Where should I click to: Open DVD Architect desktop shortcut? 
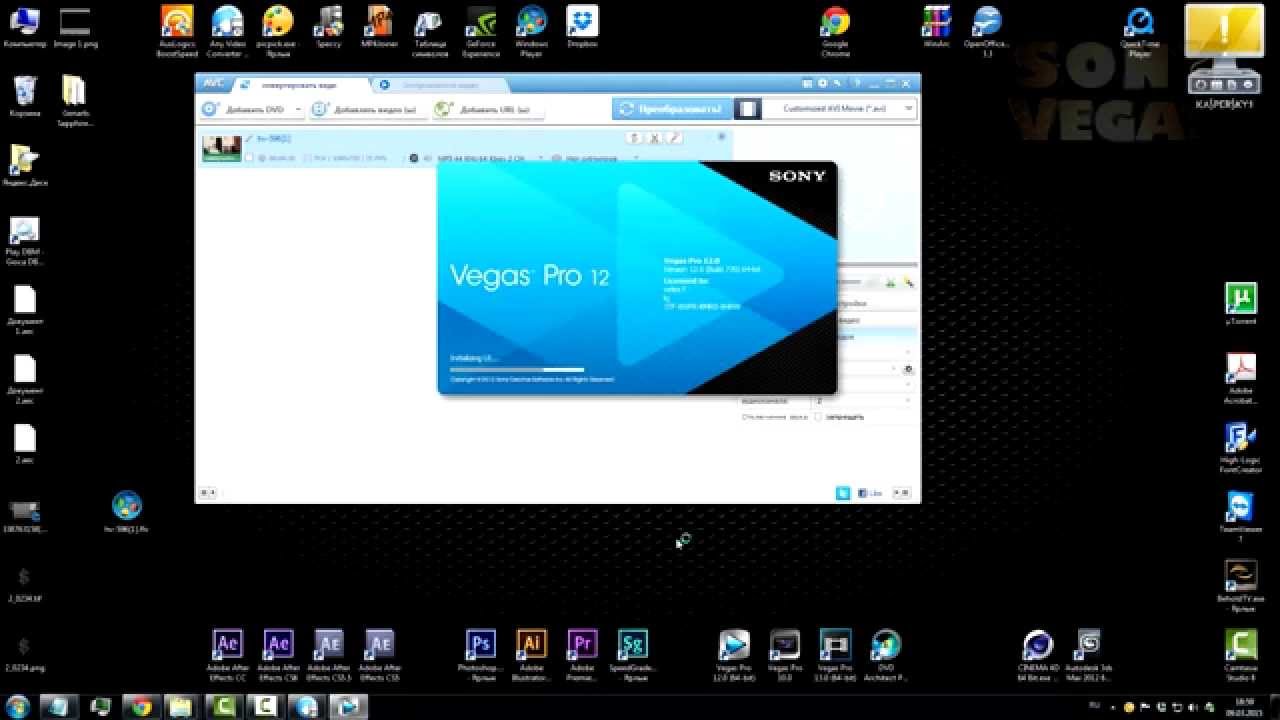pos(886,655)
